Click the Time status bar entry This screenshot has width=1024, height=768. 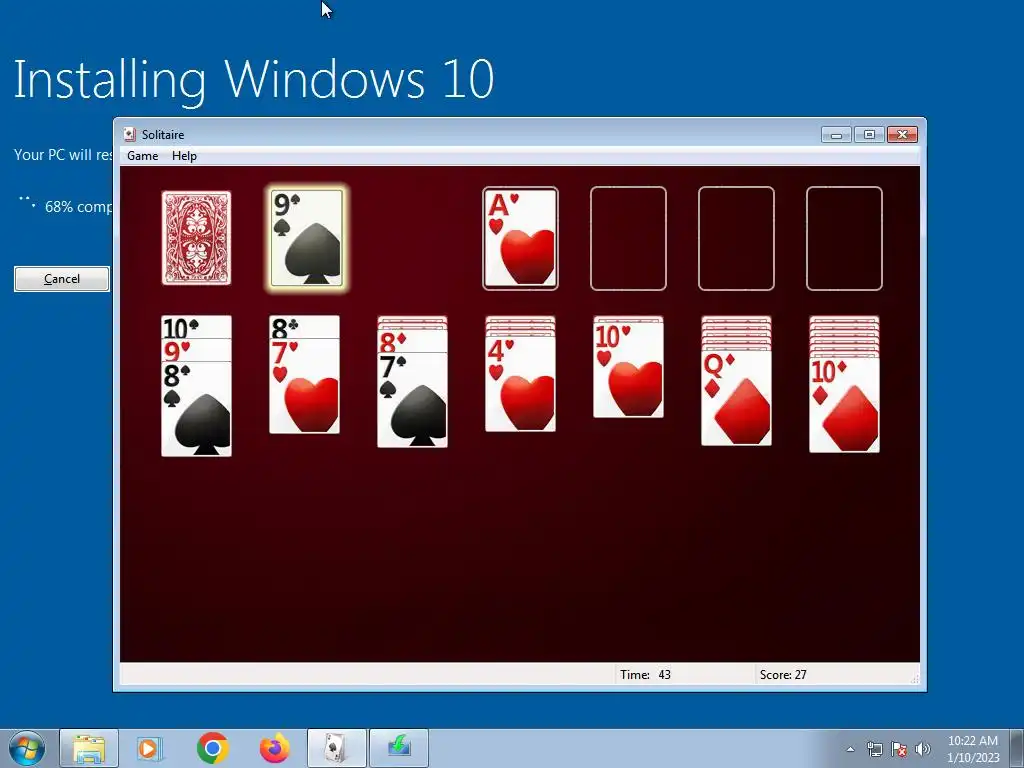pos(645,675)
